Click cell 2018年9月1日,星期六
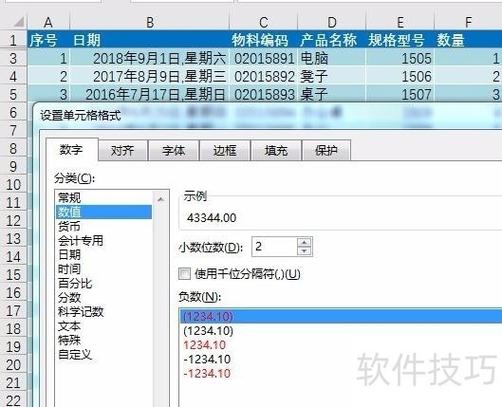Viewport: 502px width, 407px height. [150, 58]
